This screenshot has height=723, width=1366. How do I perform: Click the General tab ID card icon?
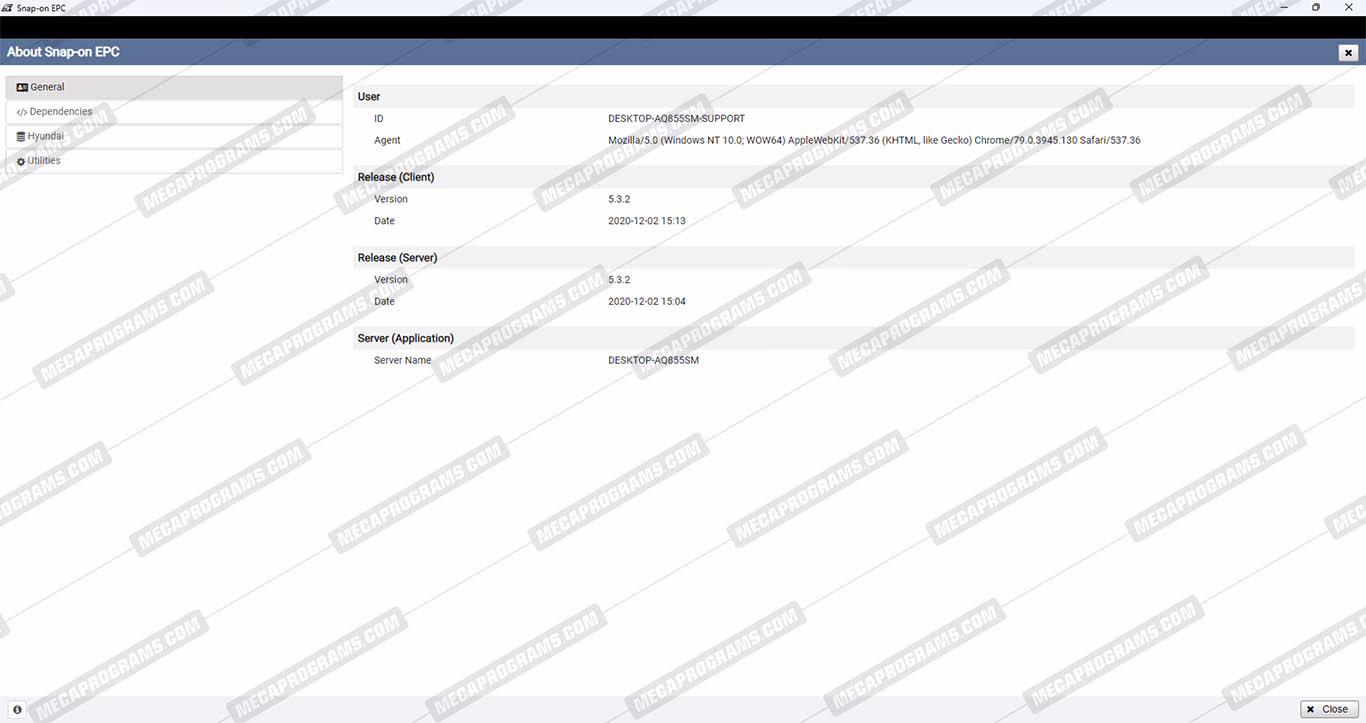(x=22, y=88)
